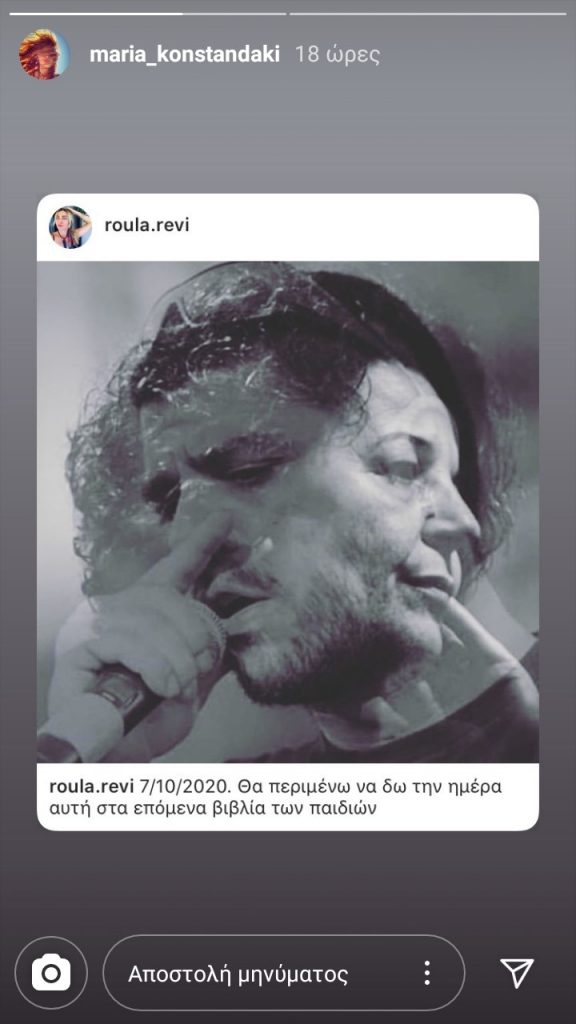Focus the Αποστολή μηνύματος message field
The width and height of the screenshot is (576, 1024).
[x=284, y=973]
